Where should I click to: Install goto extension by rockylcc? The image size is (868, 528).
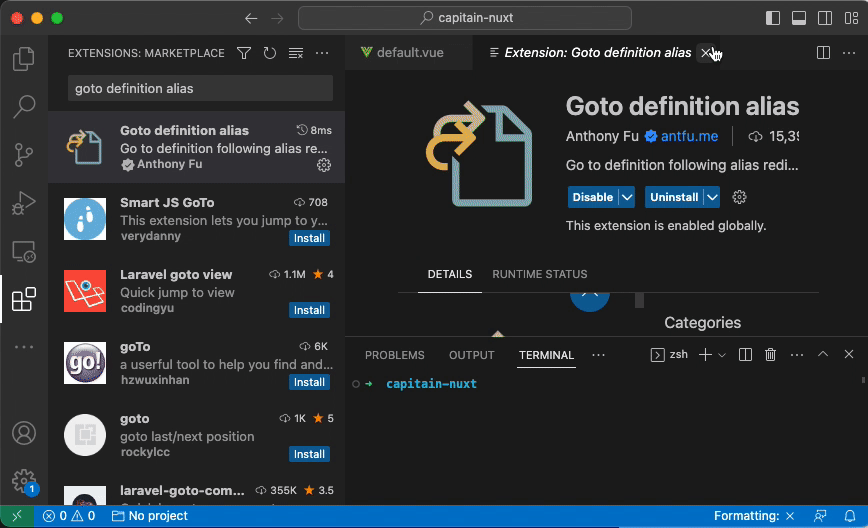point(309,454)
